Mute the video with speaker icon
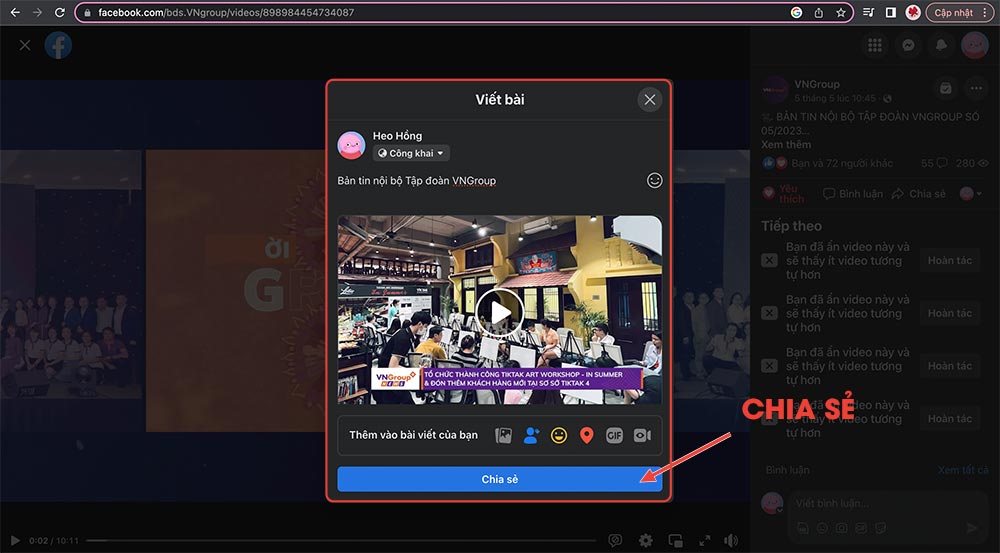This screenshot has height=553, width=1000. pos(732,541)
